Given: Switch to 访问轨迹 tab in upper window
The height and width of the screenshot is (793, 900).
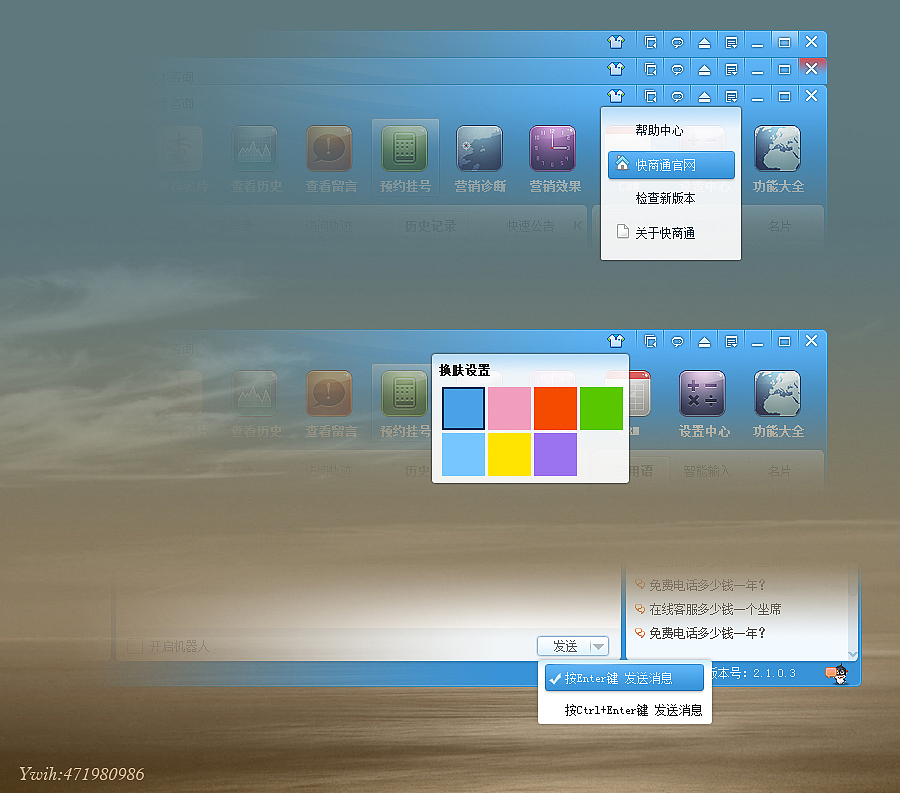Looking at the screenshot, I should pos(328,226).
